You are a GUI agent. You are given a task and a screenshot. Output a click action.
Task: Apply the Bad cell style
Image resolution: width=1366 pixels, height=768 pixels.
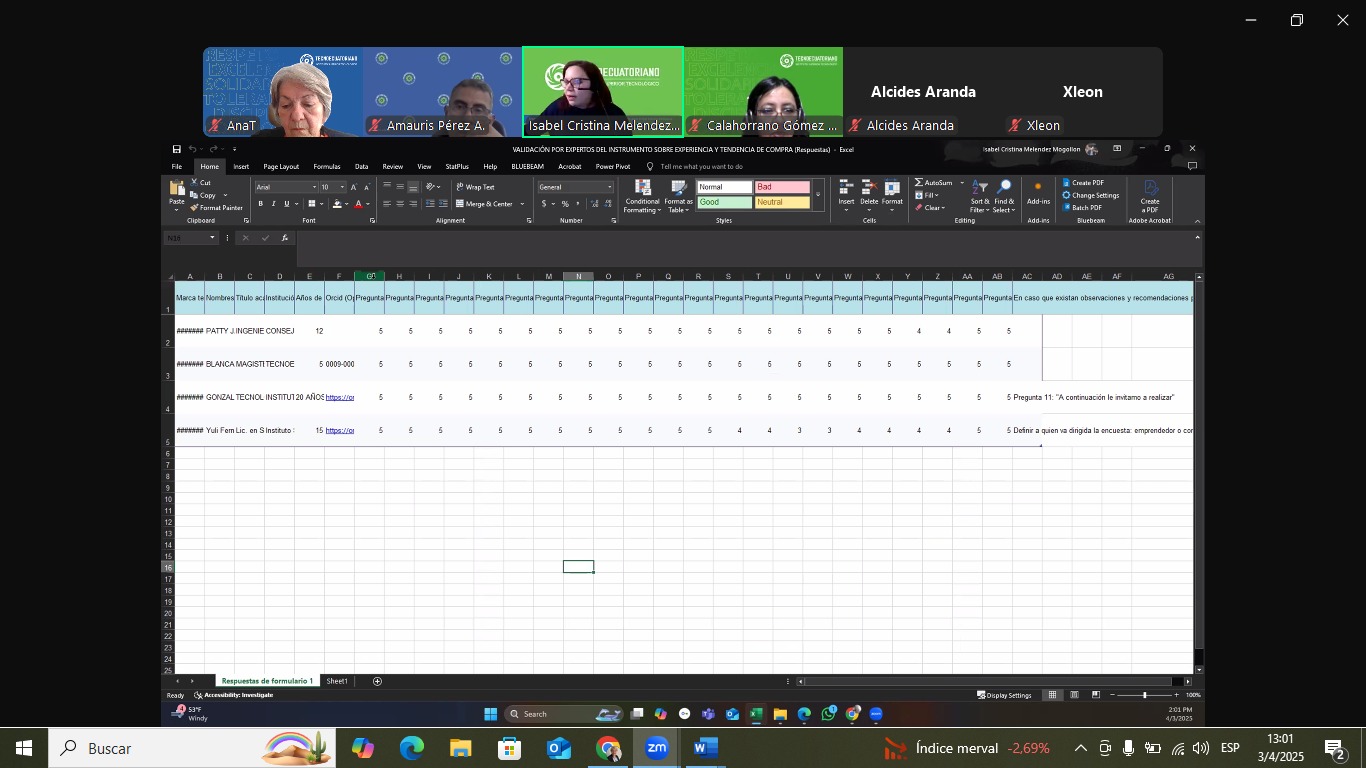point(781,187)
